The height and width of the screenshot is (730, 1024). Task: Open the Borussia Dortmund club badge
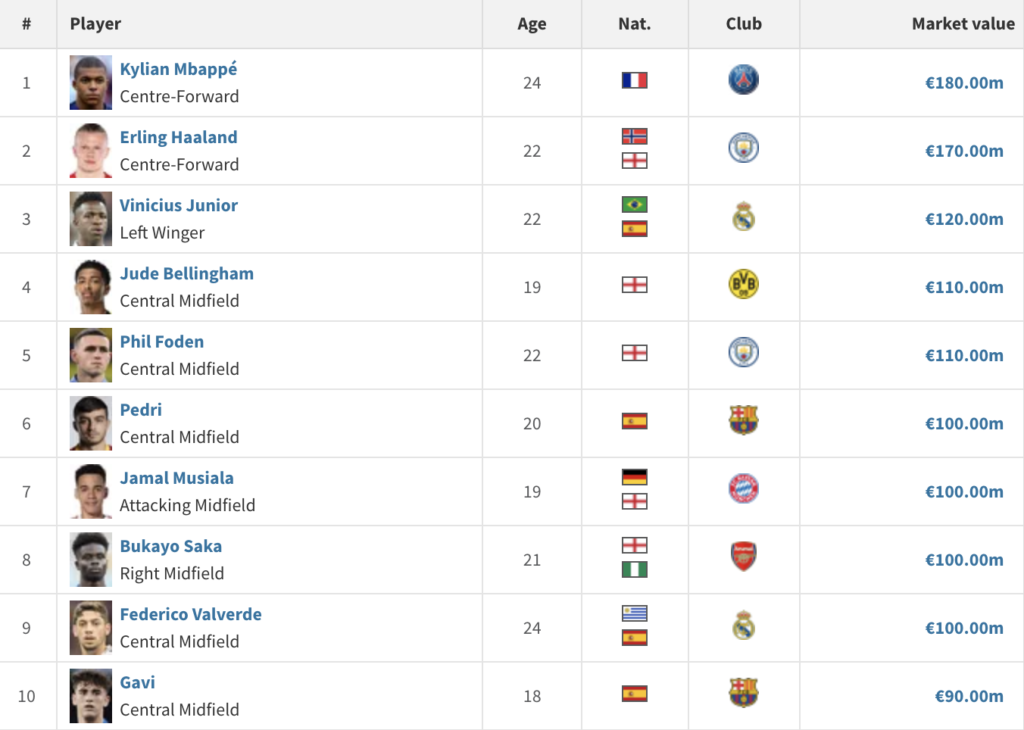click(743, 285)
